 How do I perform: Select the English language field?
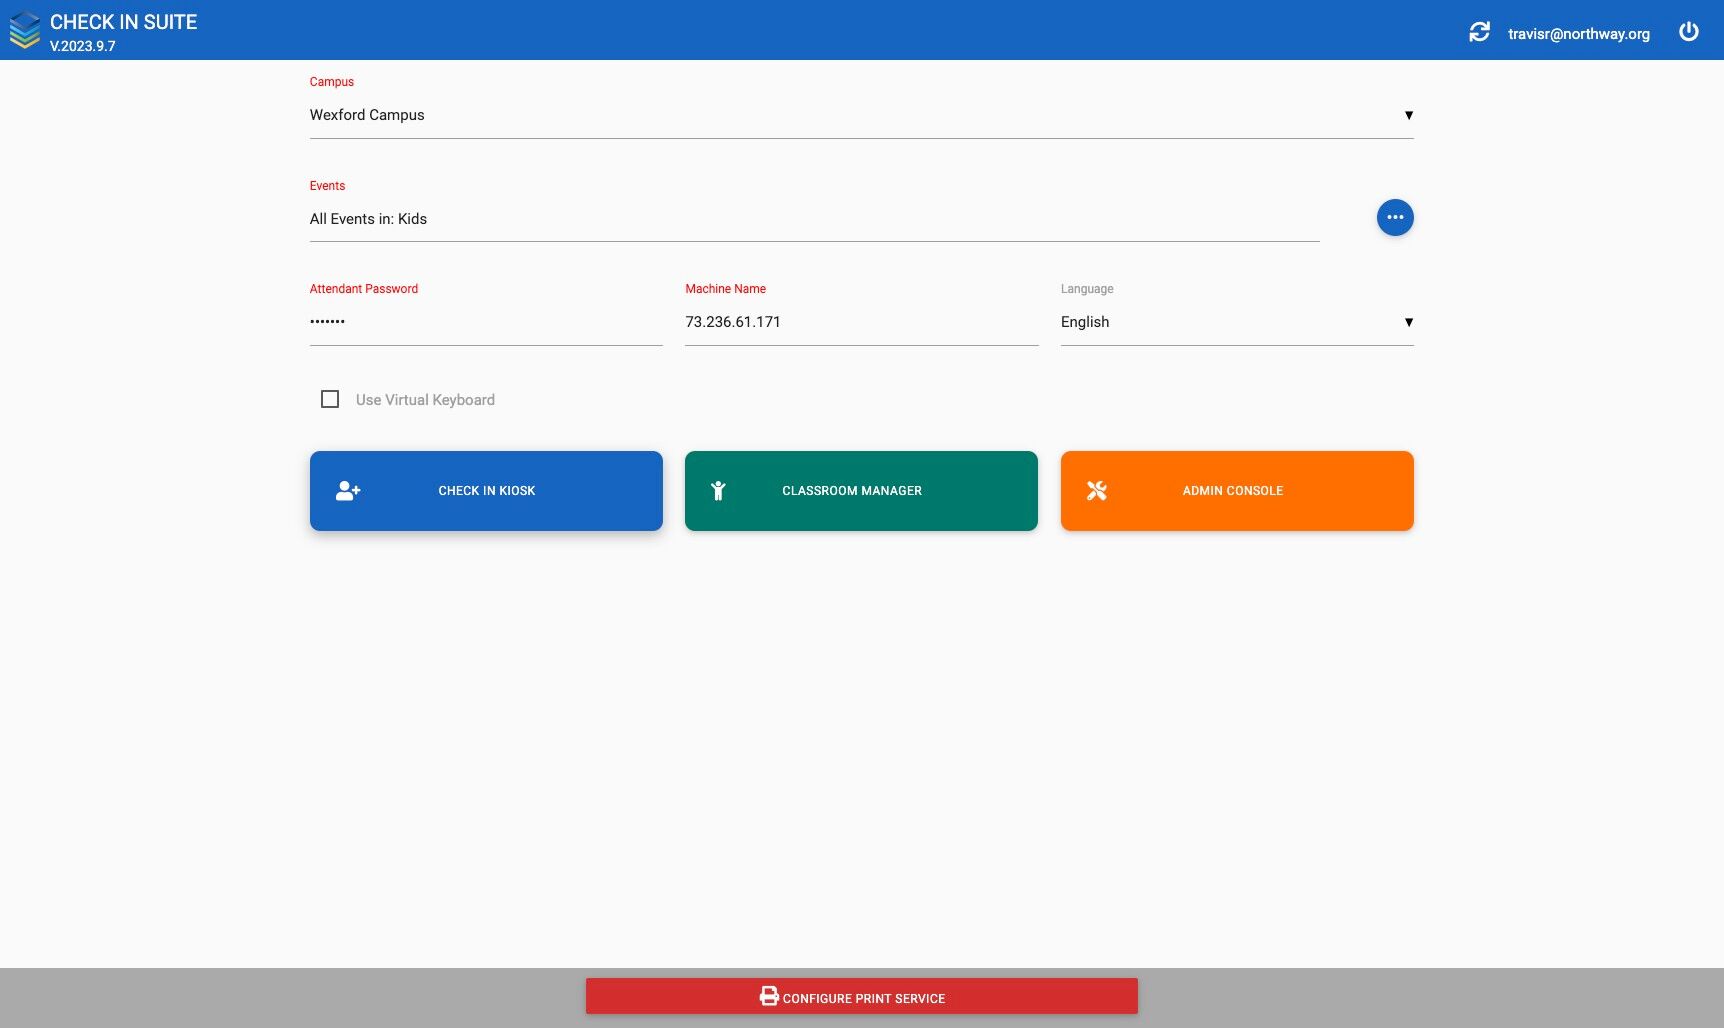pos(1237,322)
